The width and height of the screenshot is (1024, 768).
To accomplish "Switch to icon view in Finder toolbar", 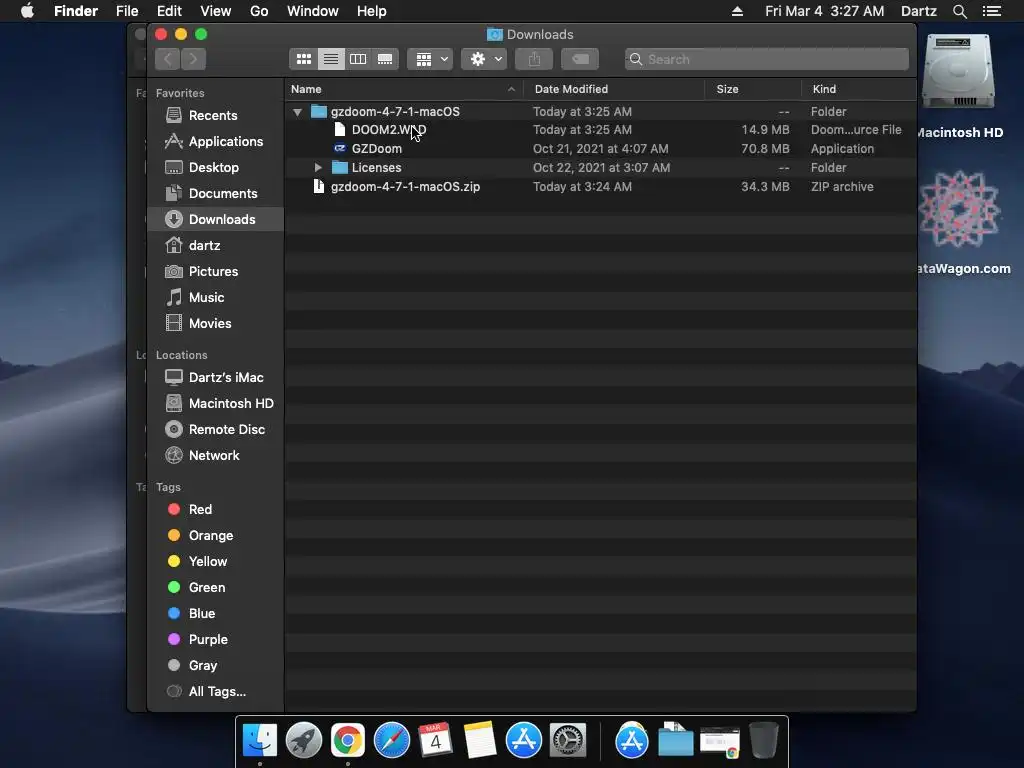I will tap(304, 59).
